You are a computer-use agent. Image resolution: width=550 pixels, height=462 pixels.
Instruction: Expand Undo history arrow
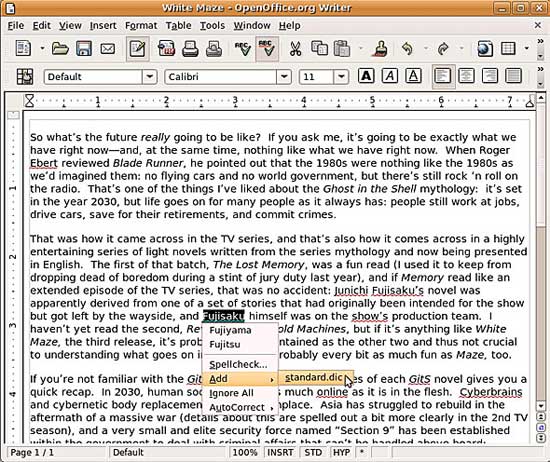[x=426, y=48]
